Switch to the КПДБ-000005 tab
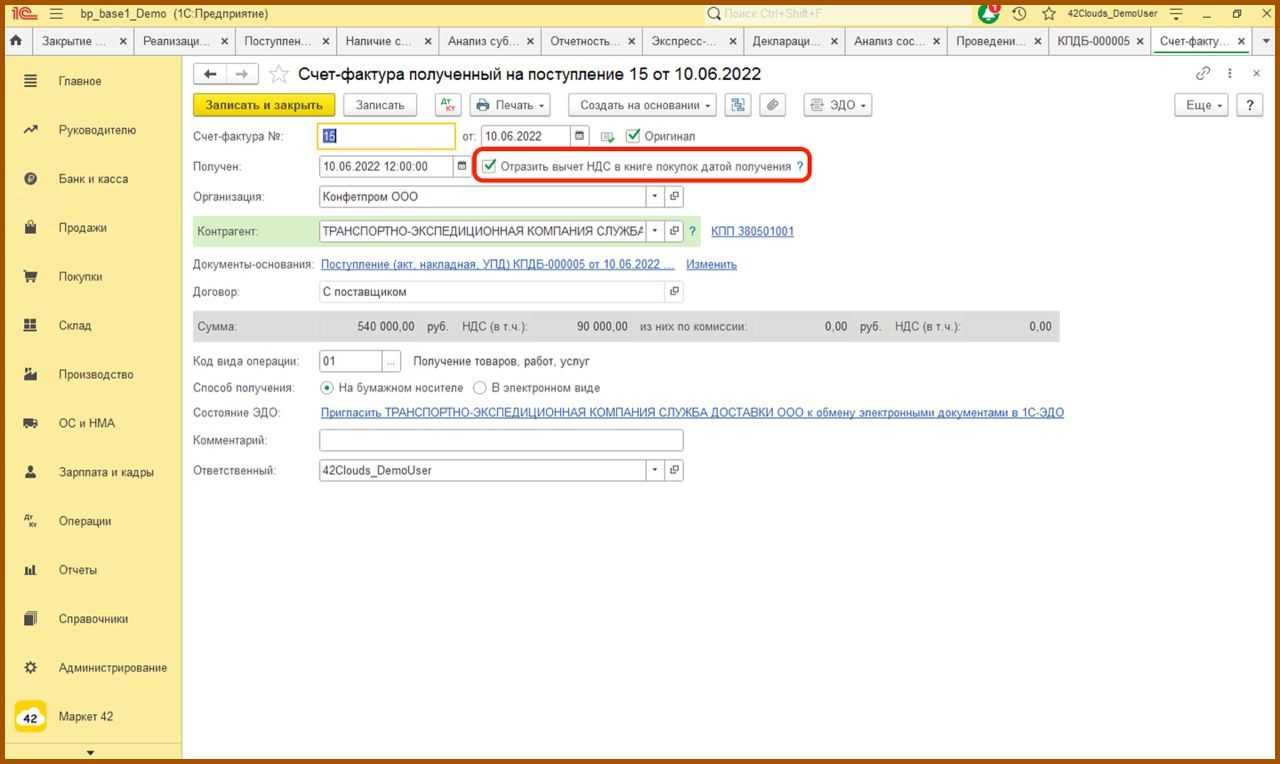This screenshot has width=1280, height=764. (1092, 41)
